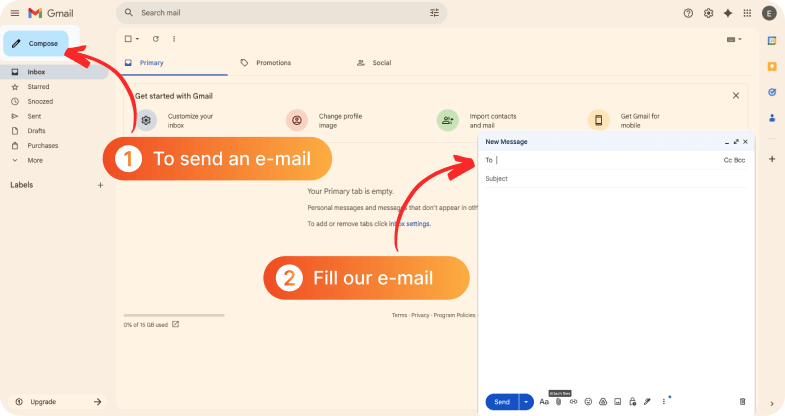Screen dimensions: 785x416
Task: Click Upgrade storage button
Action: coord(58,401)
